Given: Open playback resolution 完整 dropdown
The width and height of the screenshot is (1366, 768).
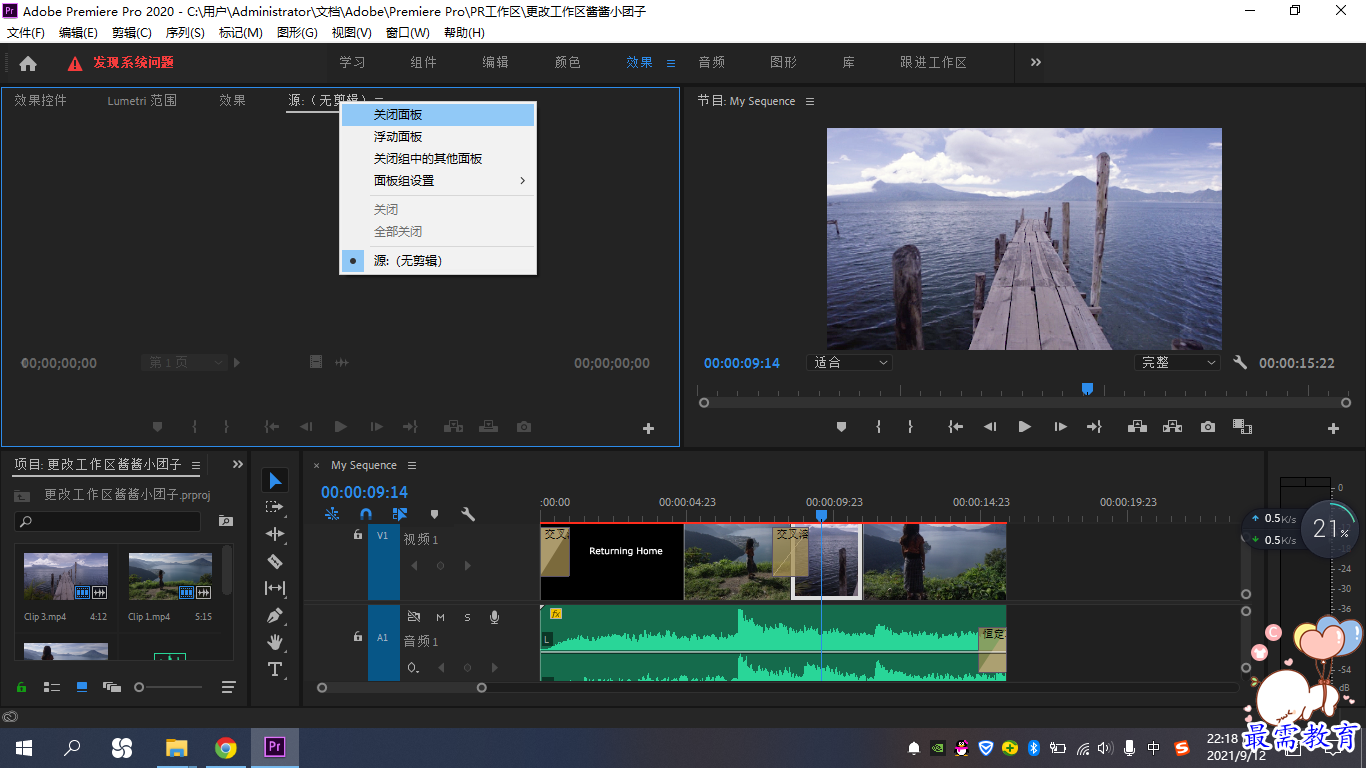Looking at the screenshot, I should 1177,363.
